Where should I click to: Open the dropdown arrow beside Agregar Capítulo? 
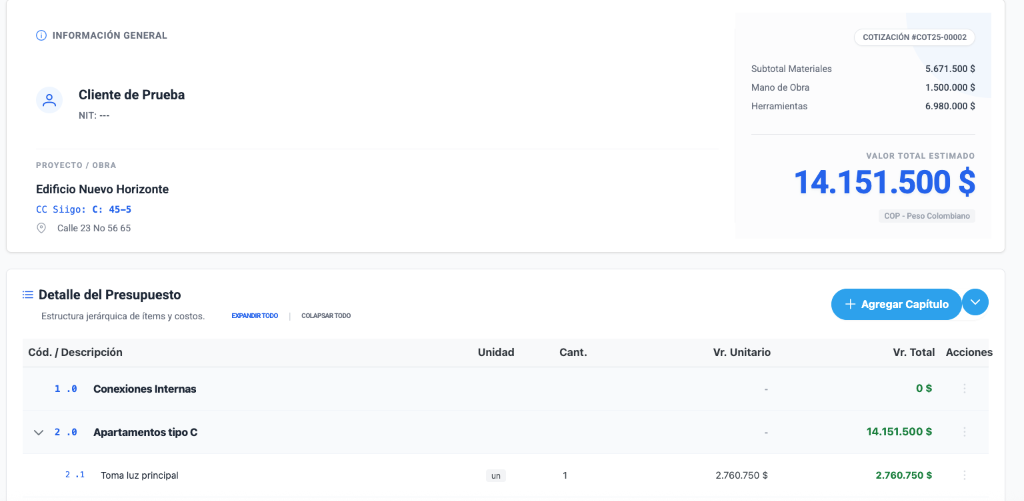(975, 303)
